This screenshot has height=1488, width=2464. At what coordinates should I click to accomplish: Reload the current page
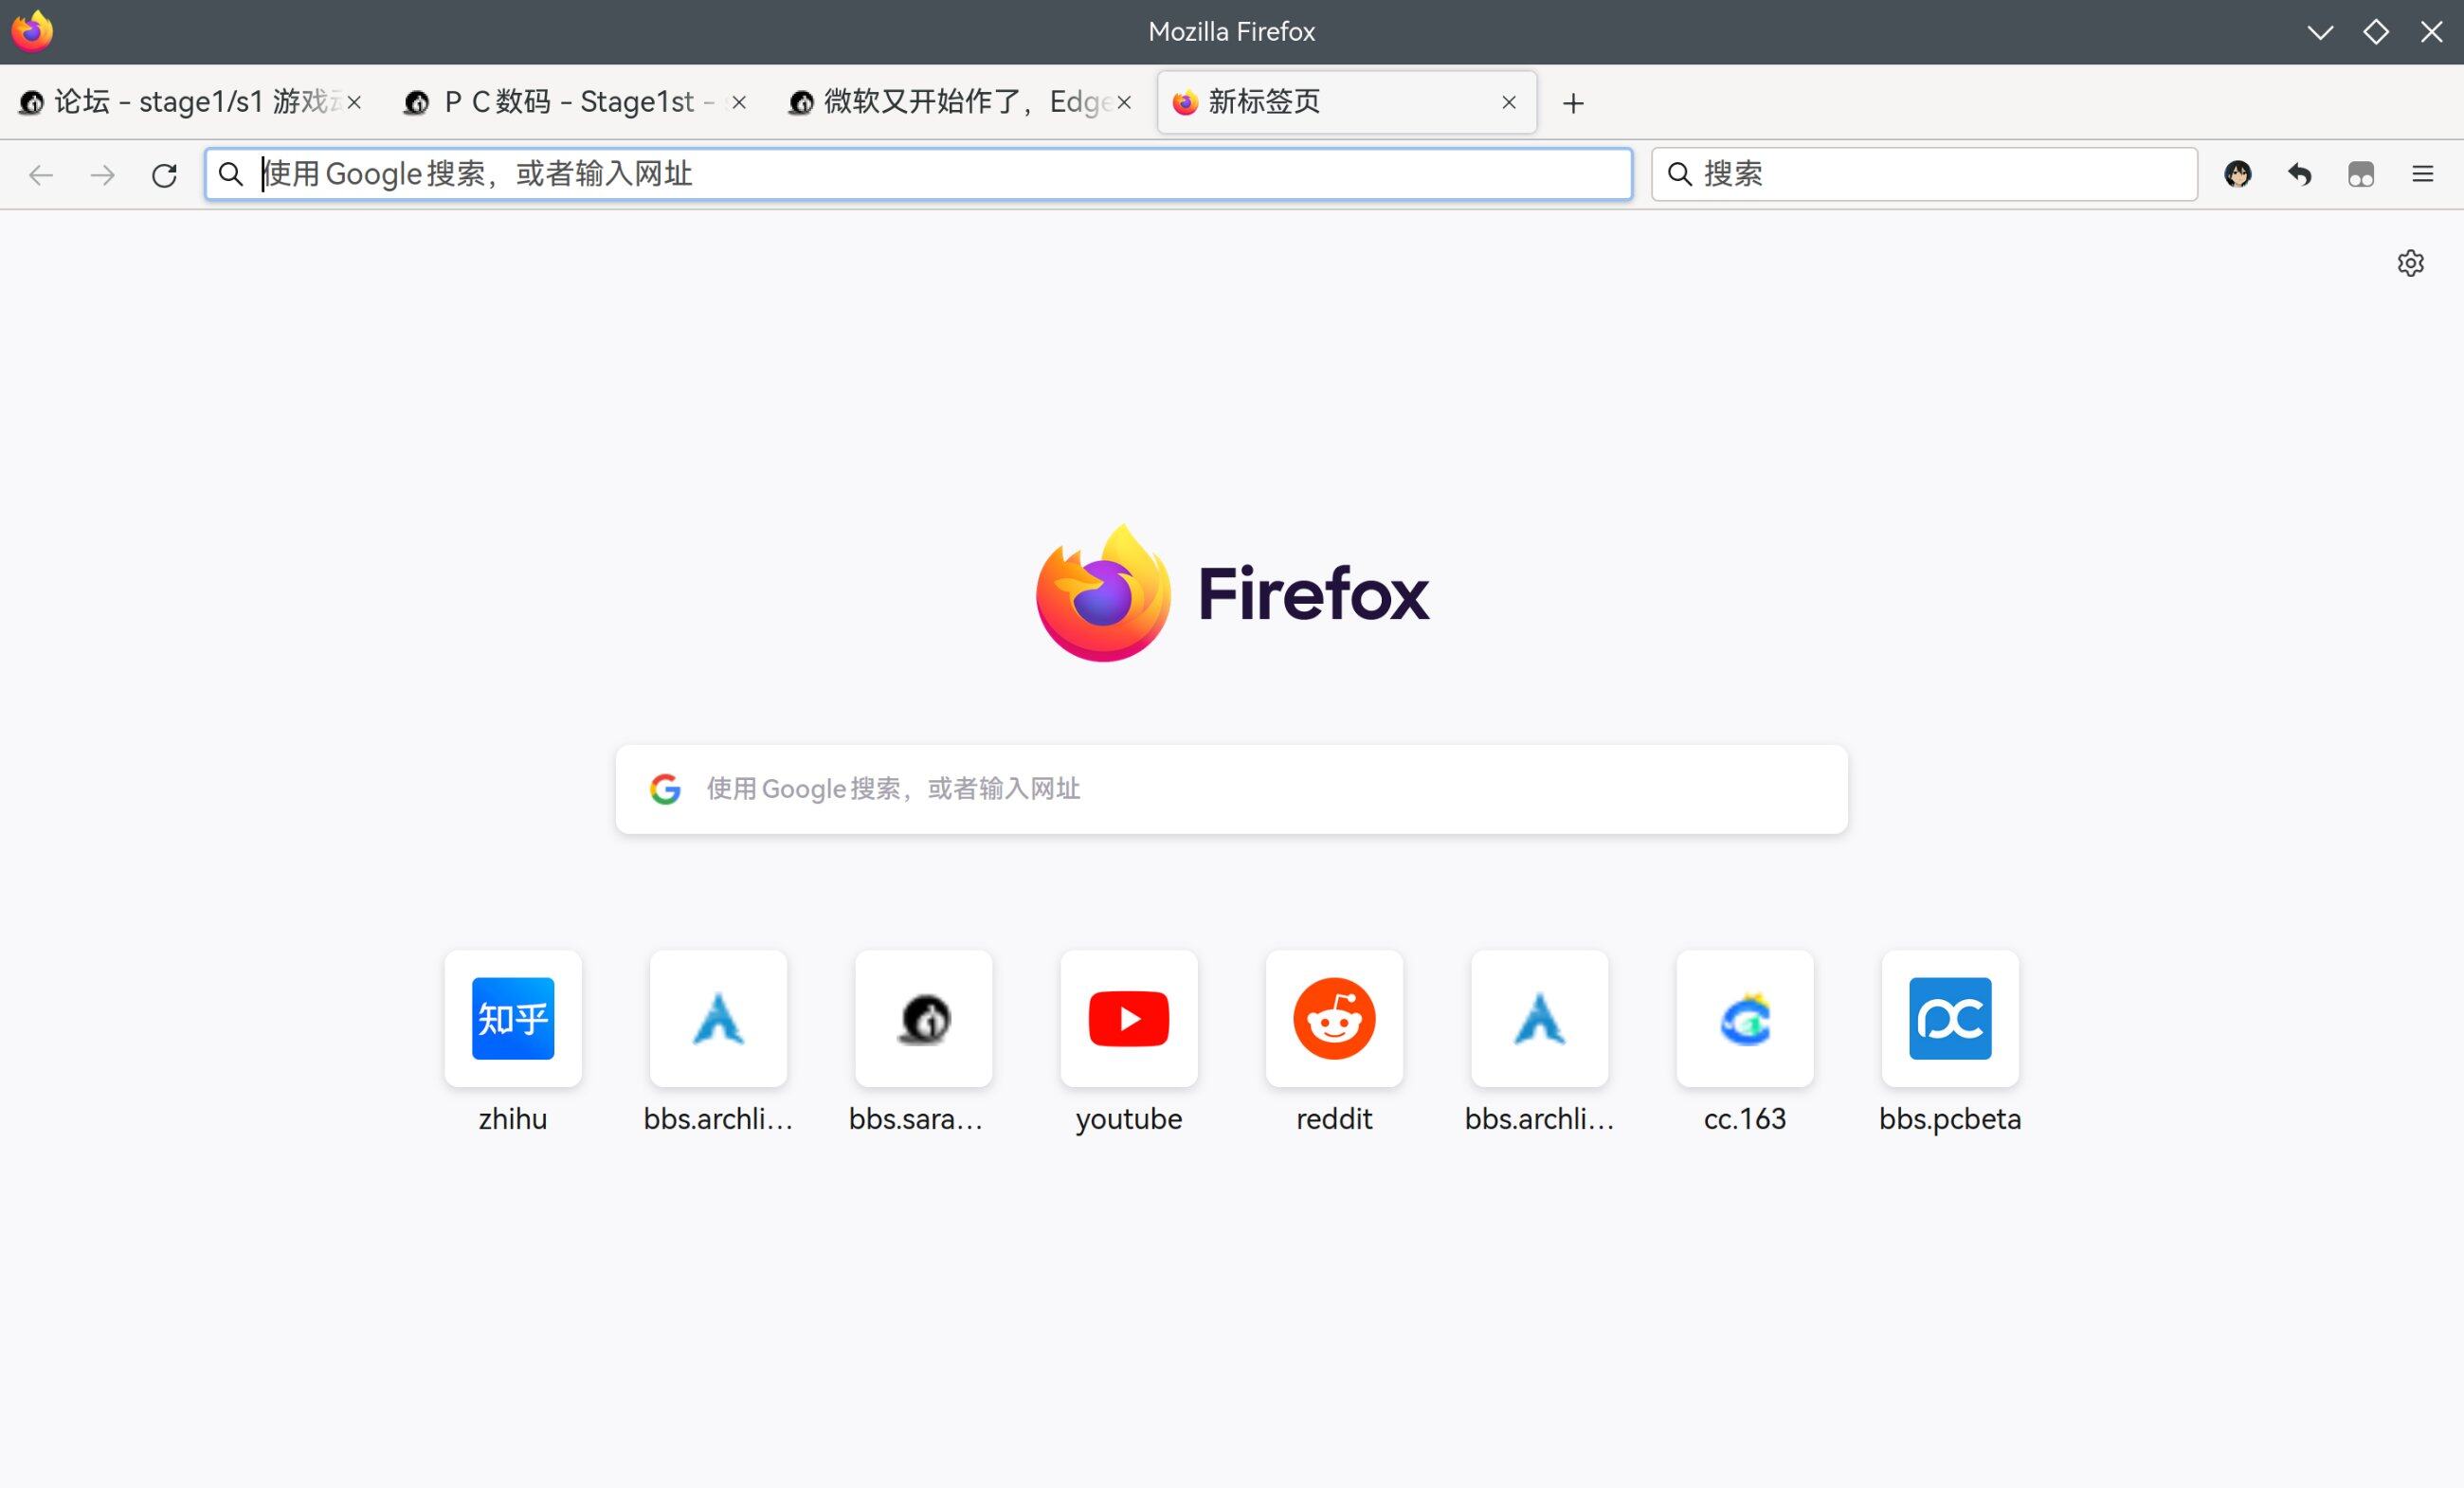(x=164, y=175)
